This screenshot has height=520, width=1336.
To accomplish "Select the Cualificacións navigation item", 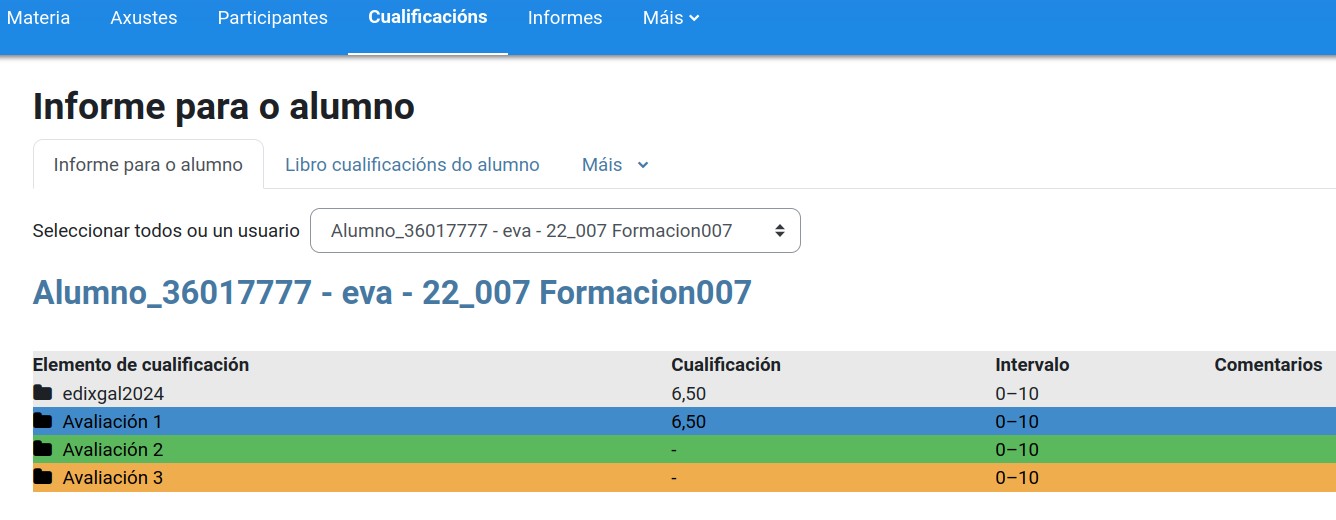I will 428,17.
